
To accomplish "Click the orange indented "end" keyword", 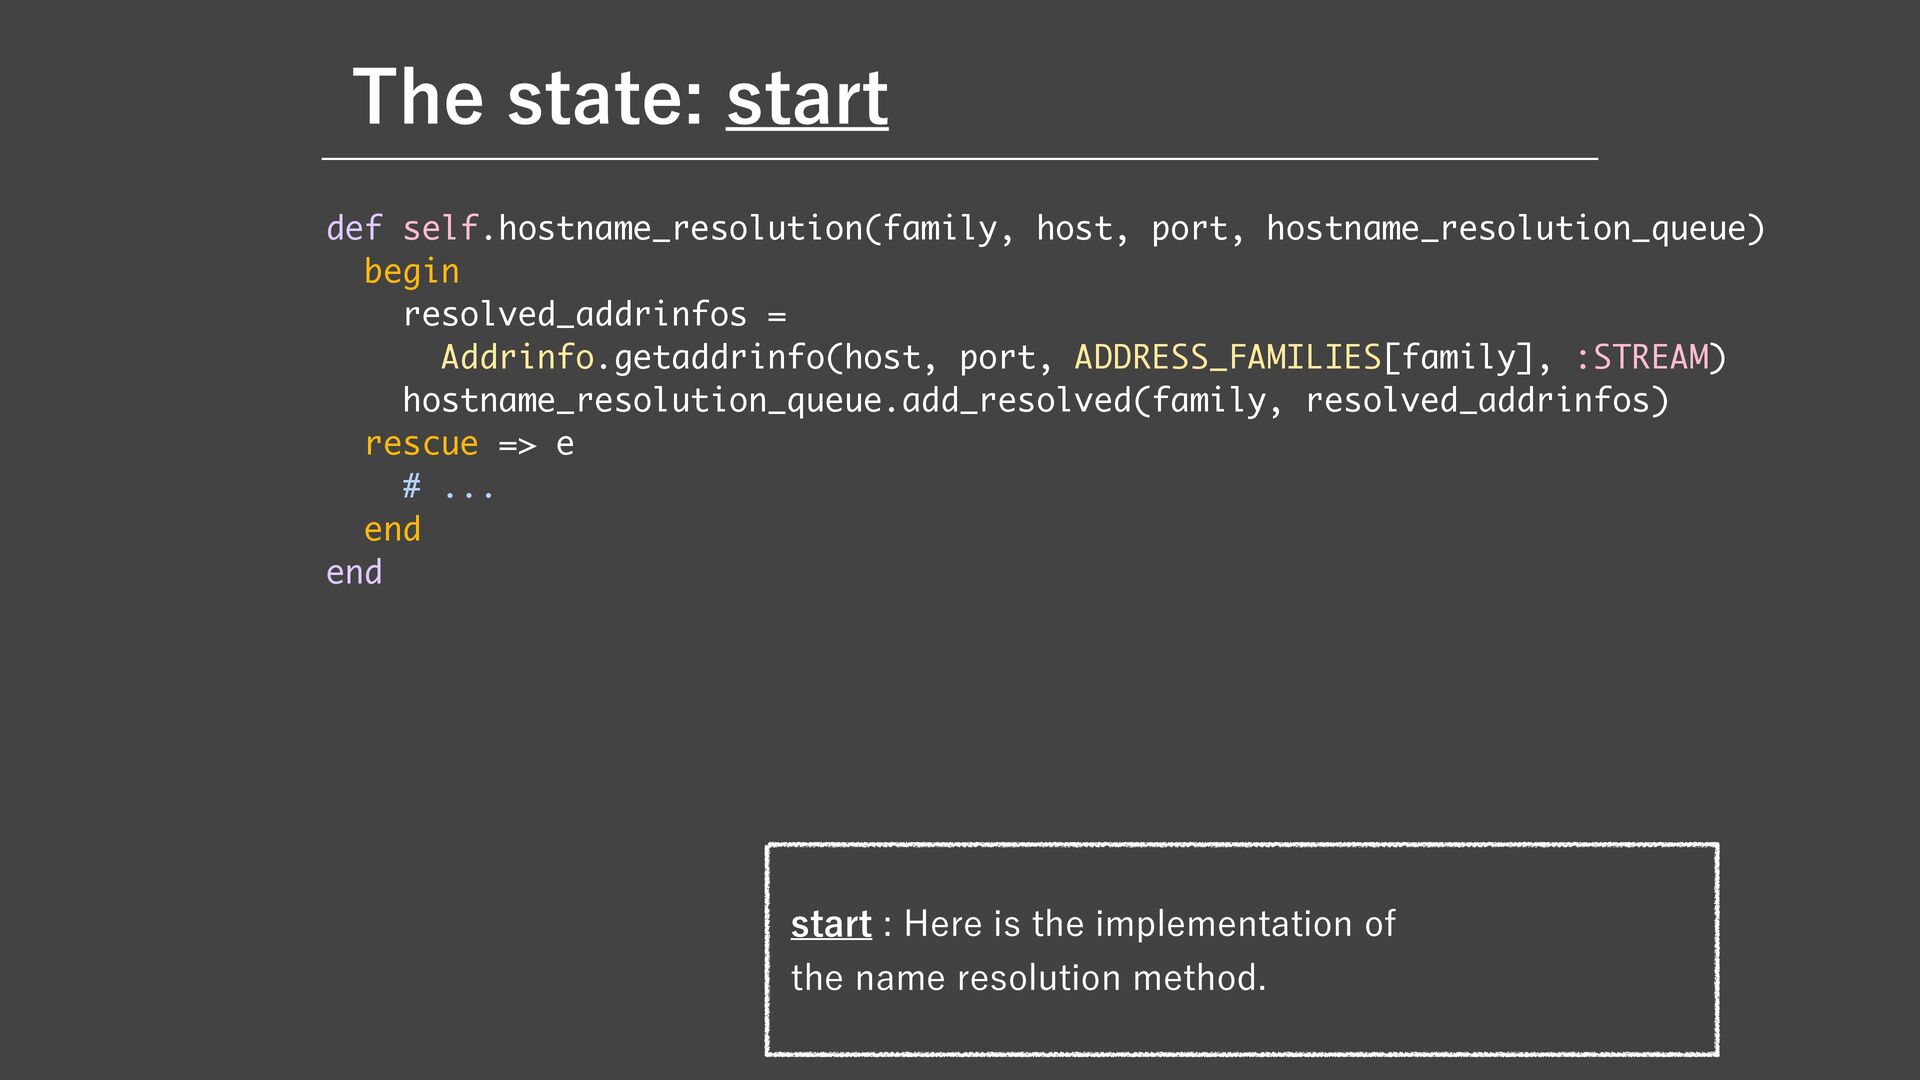I will pos(392,530).
